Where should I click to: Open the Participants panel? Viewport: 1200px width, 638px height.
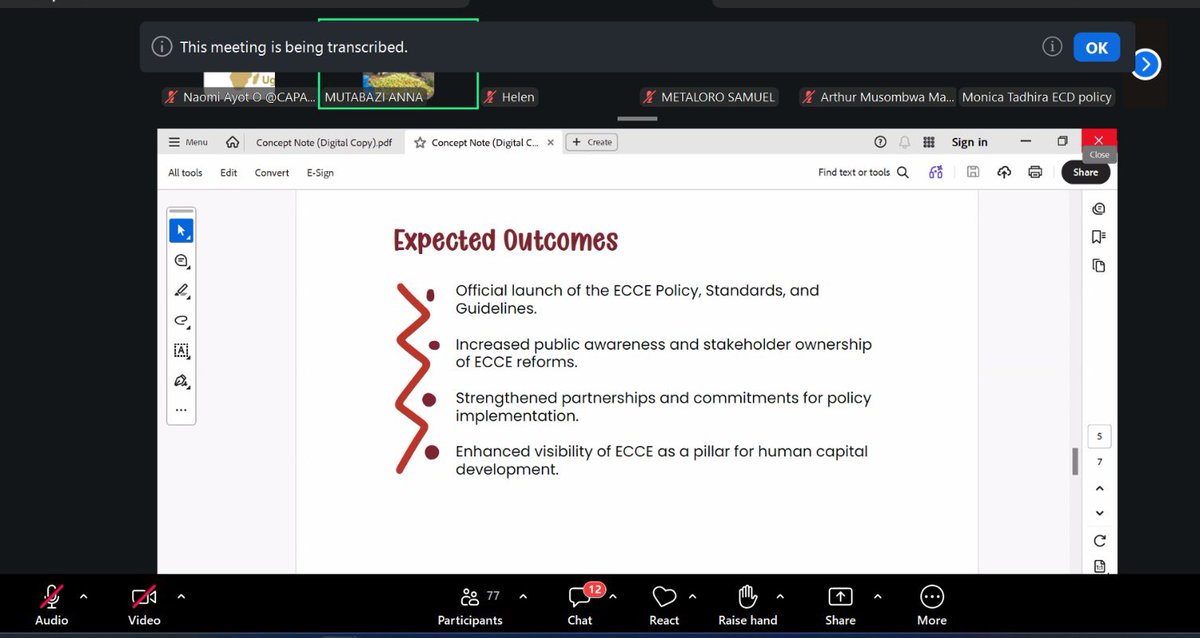470,606
